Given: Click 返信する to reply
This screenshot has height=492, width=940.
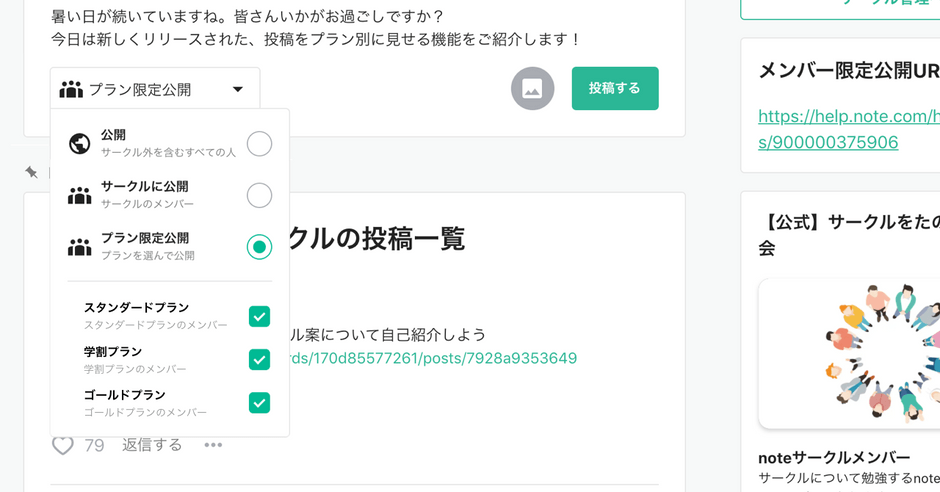Looking at the screenshot, I should [152, 445].
